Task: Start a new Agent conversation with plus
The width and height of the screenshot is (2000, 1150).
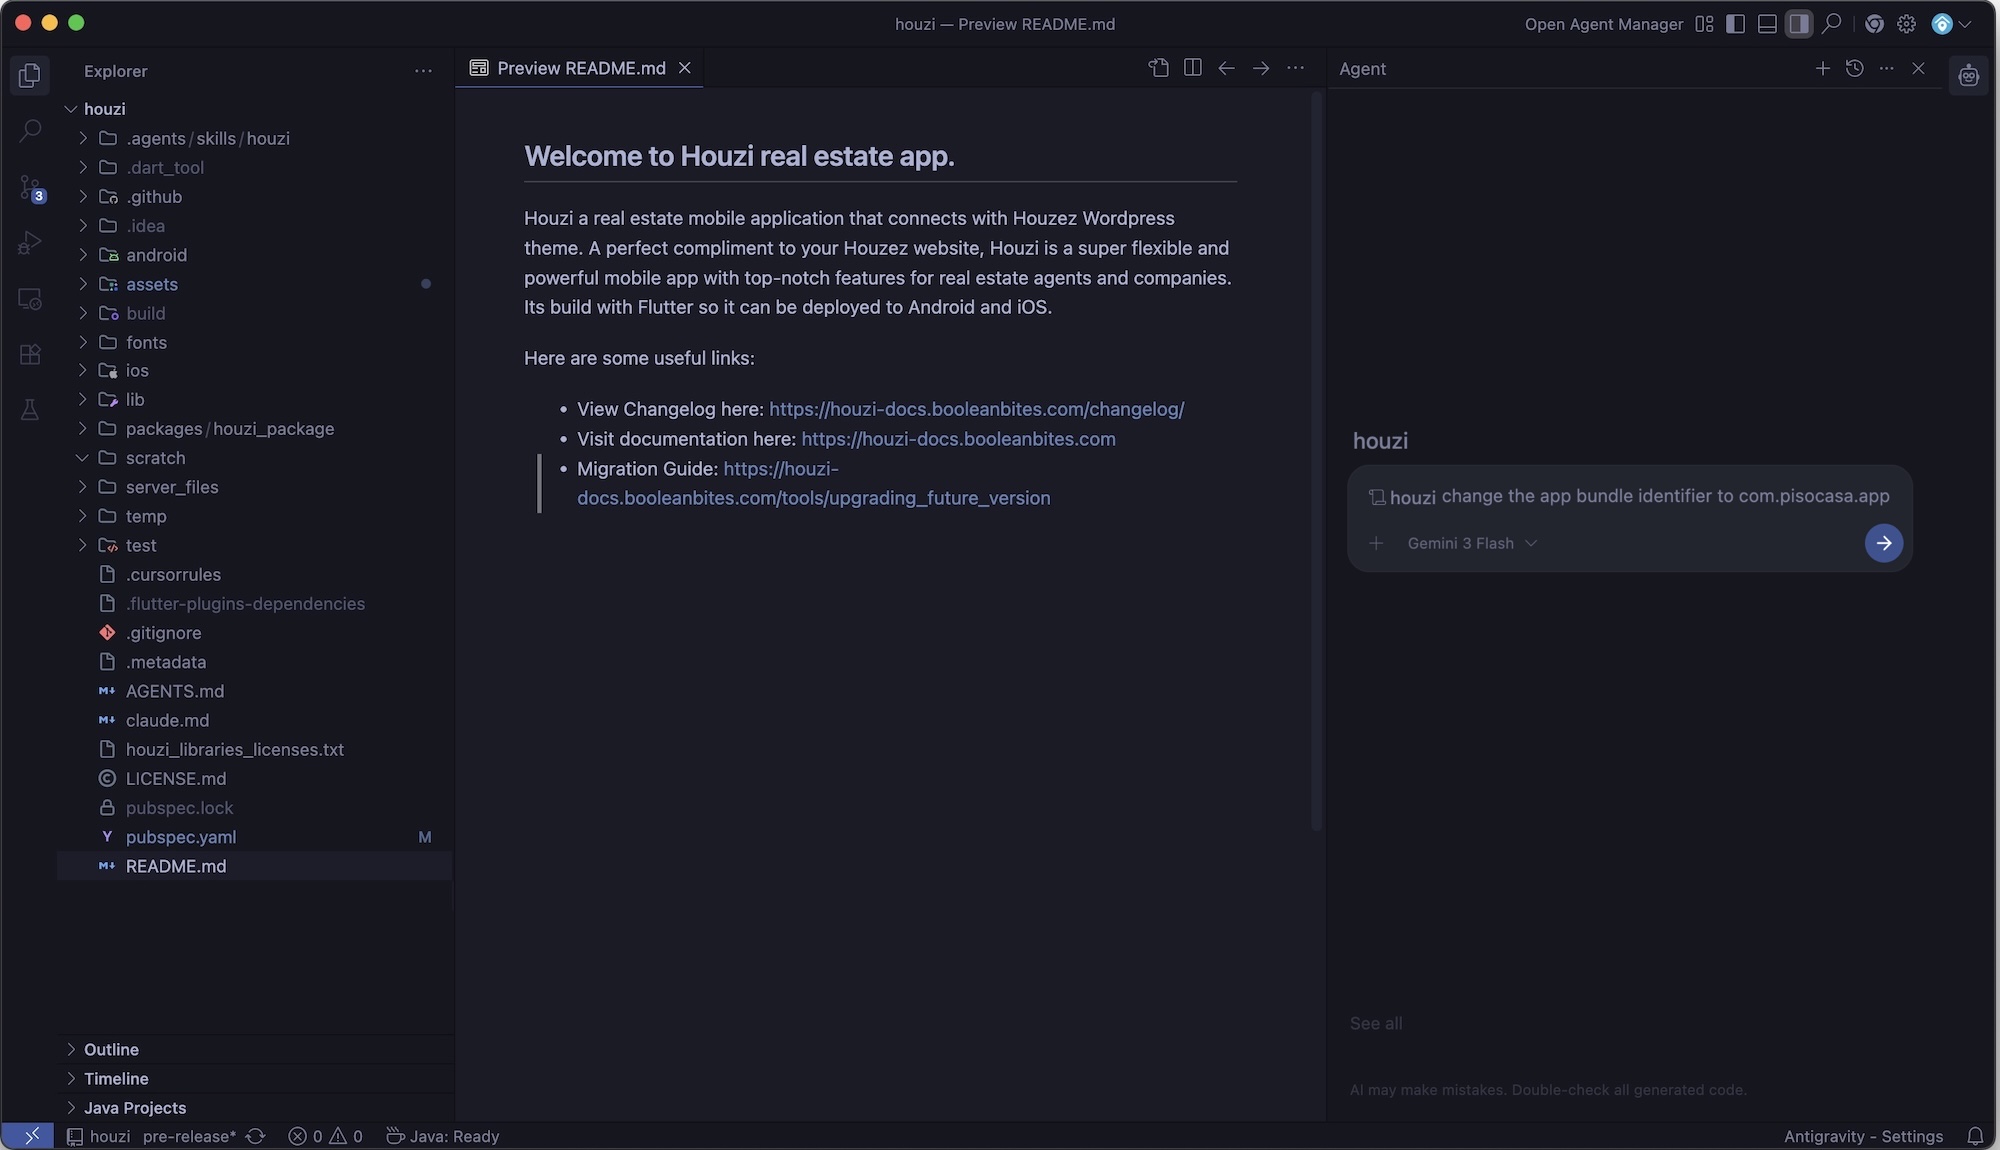Action: (x=1822, y=68)
